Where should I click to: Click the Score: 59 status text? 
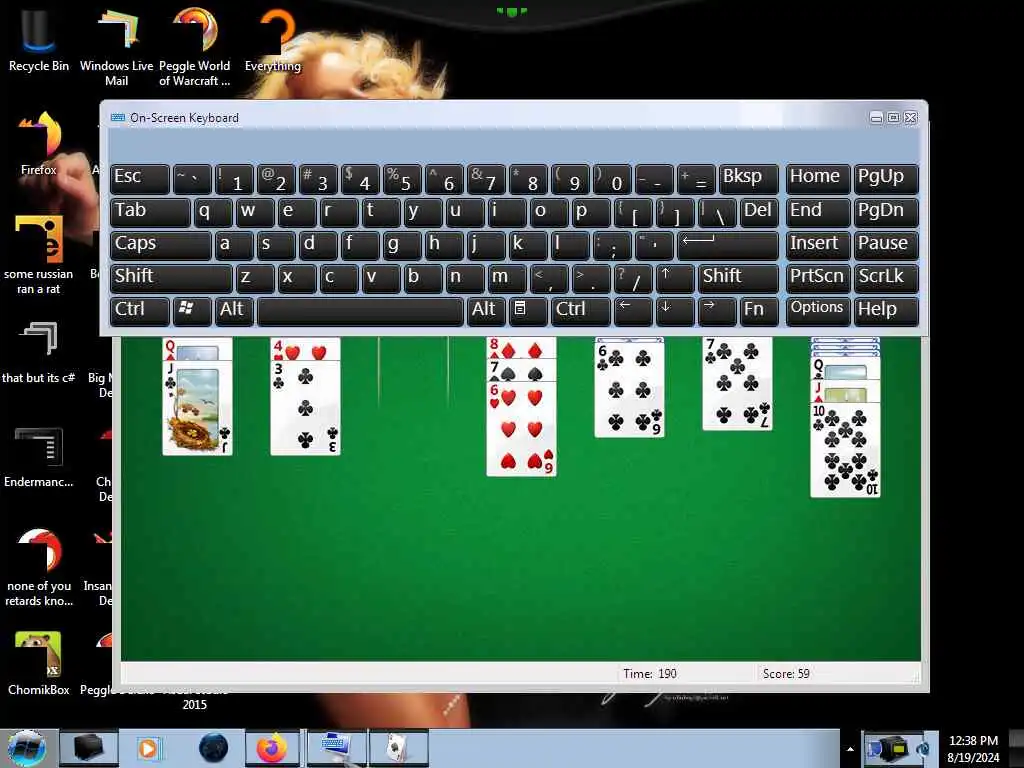[786, 673]
